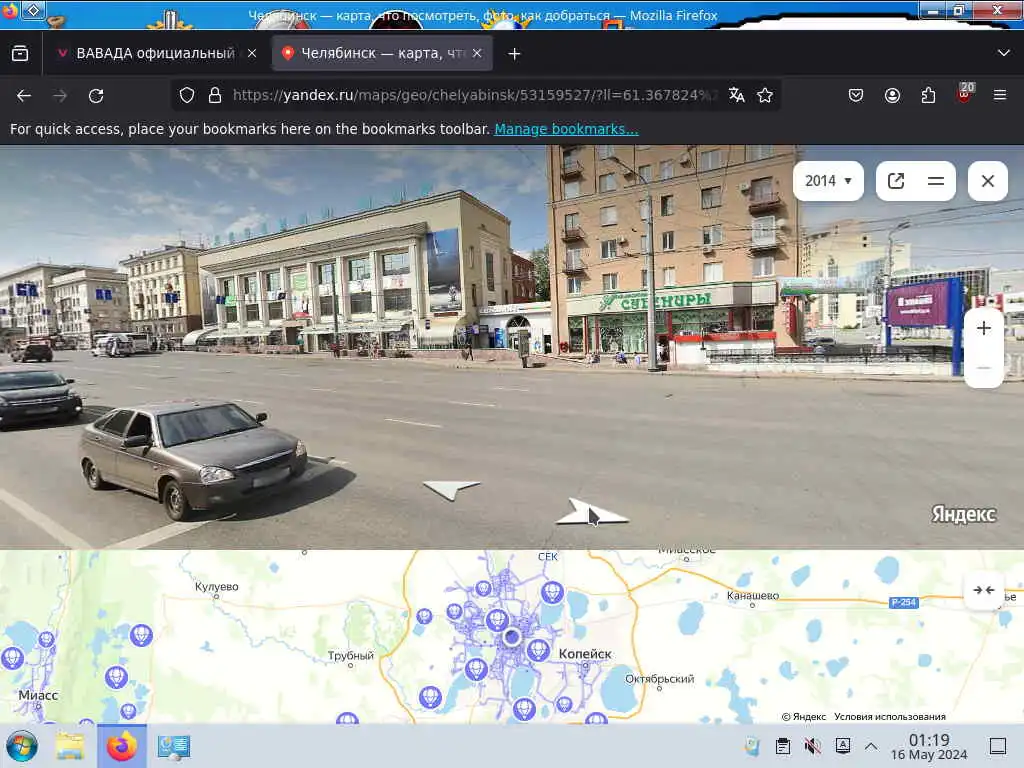1024x768 pixels.
Task: Translate this page using address bar icon
Action: click(737, 95)
